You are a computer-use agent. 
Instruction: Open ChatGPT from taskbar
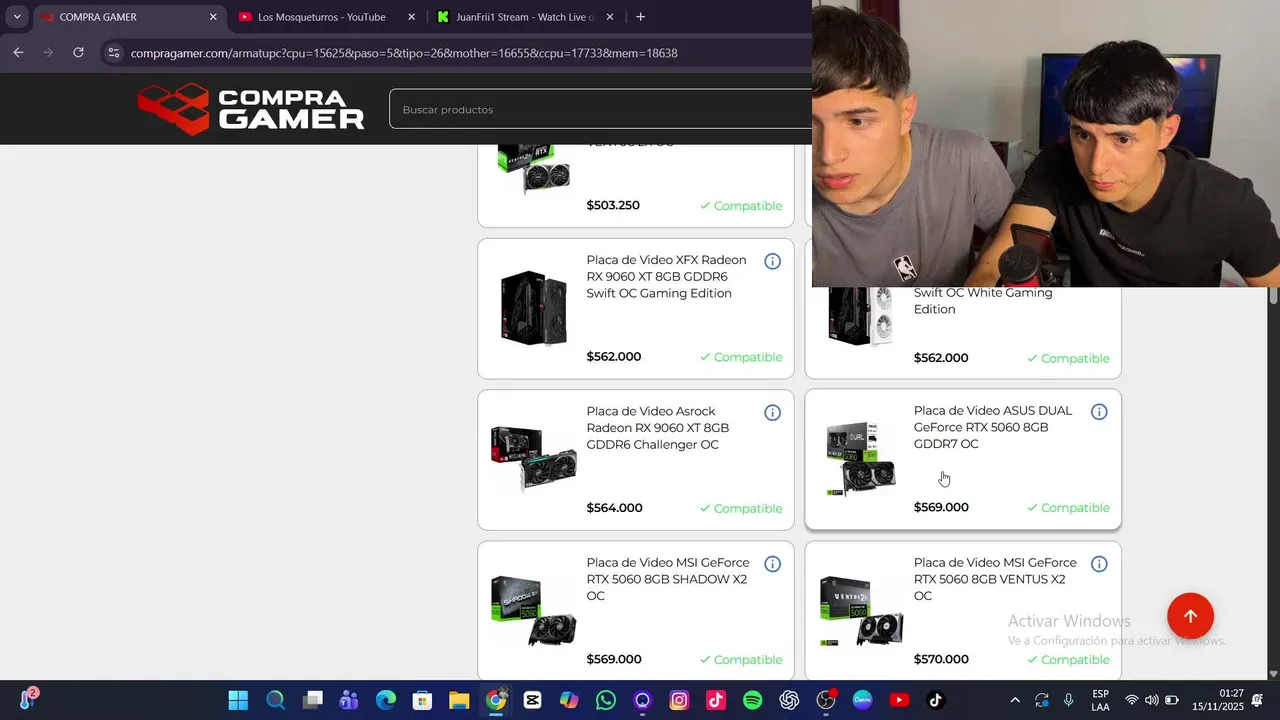point(789,700)
